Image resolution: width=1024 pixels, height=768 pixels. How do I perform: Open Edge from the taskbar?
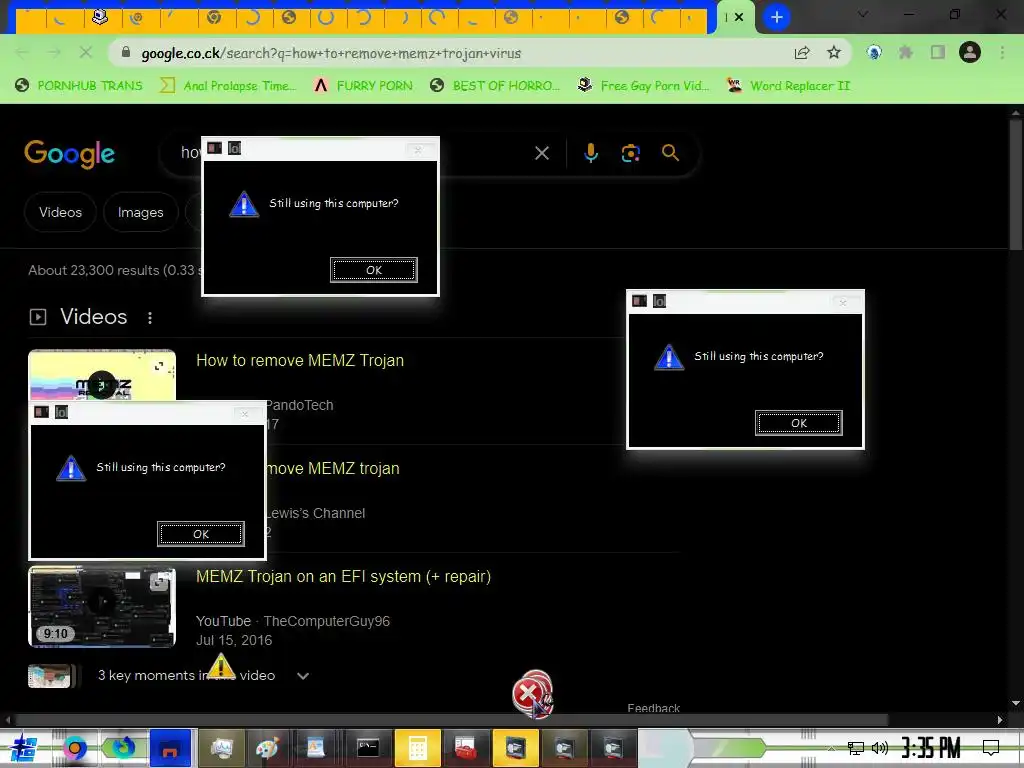click(123, 748)
